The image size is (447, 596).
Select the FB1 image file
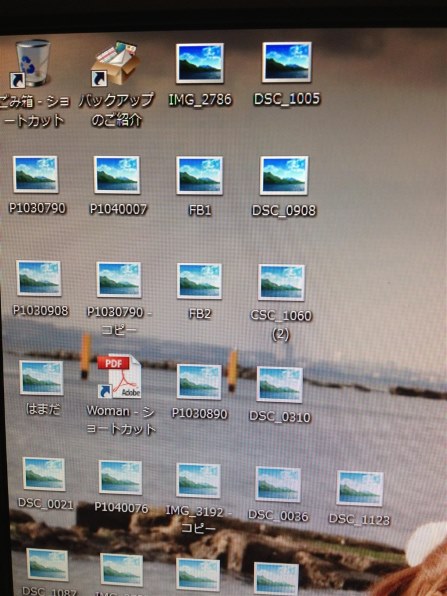coord(200,176)
